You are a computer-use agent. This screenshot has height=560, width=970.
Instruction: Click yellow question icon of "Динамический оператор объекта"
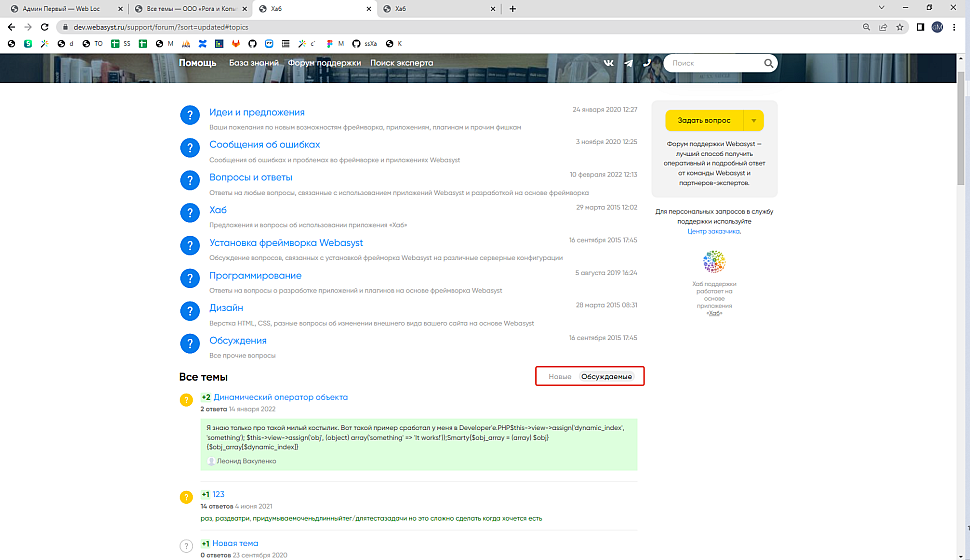[185, 400]
